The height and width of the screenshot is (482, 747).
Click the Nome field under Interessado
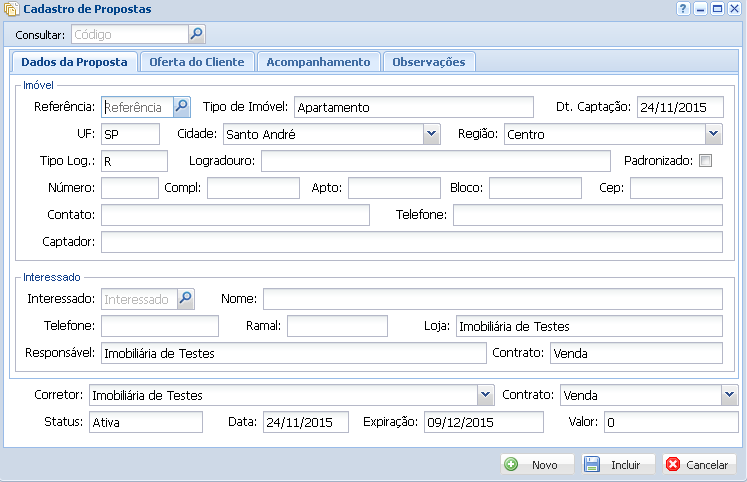click(x=492, y=299)
